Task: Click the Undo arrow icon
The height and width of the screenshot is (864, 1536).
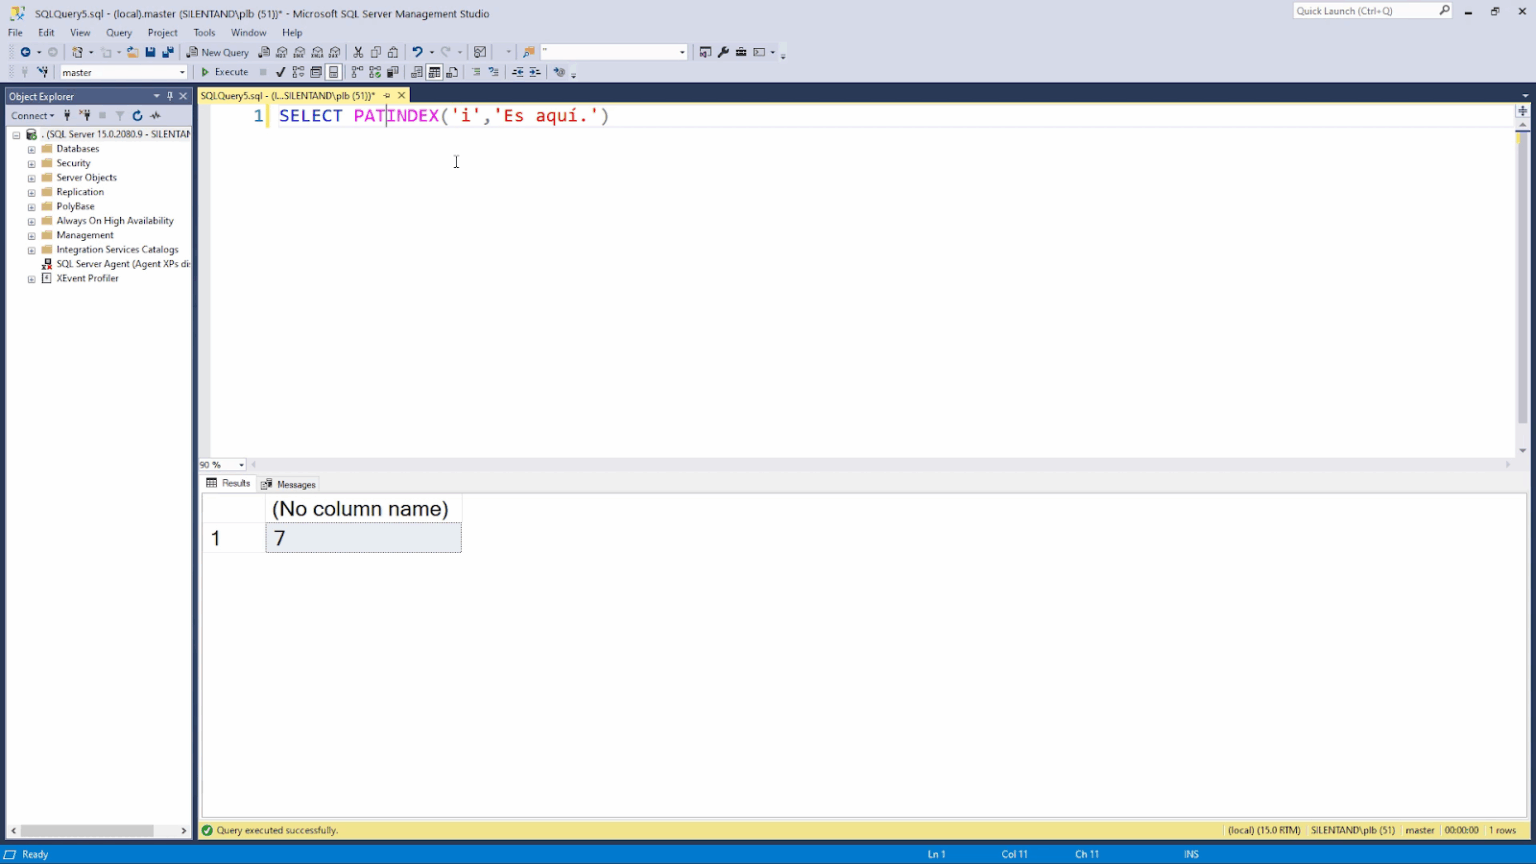Action: click(x=419, y=51)
